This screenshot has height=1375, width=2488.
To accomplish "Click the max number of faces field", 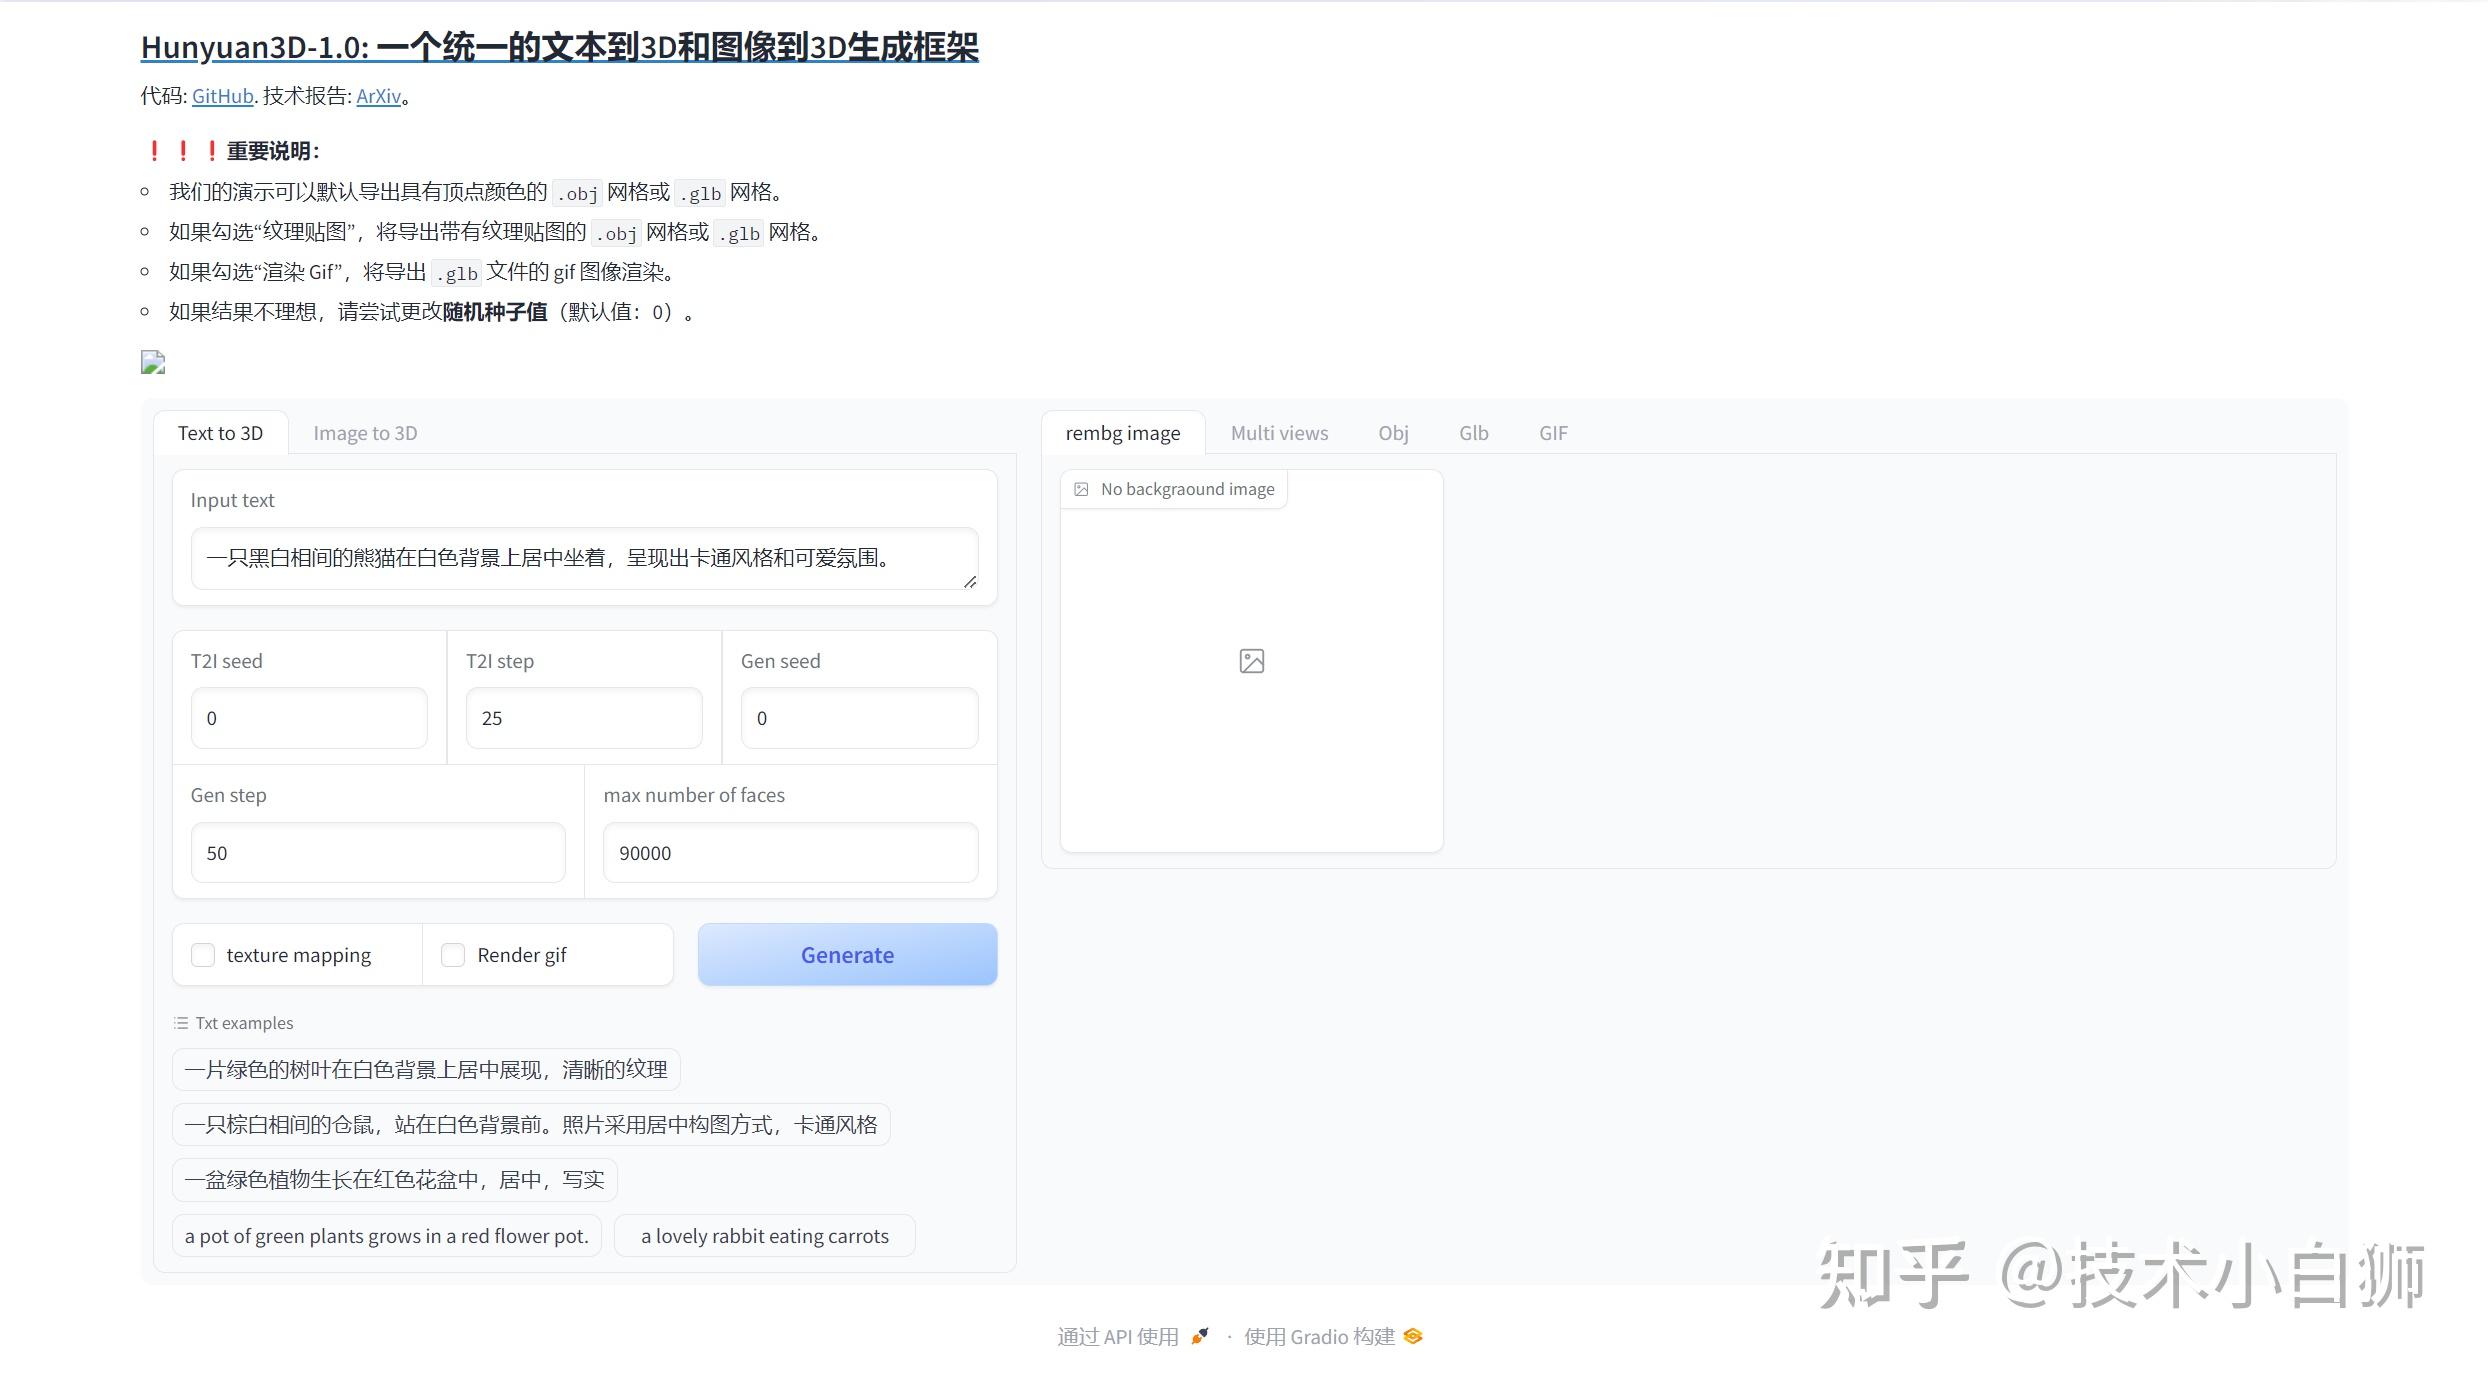I will [x=789, y=852].
